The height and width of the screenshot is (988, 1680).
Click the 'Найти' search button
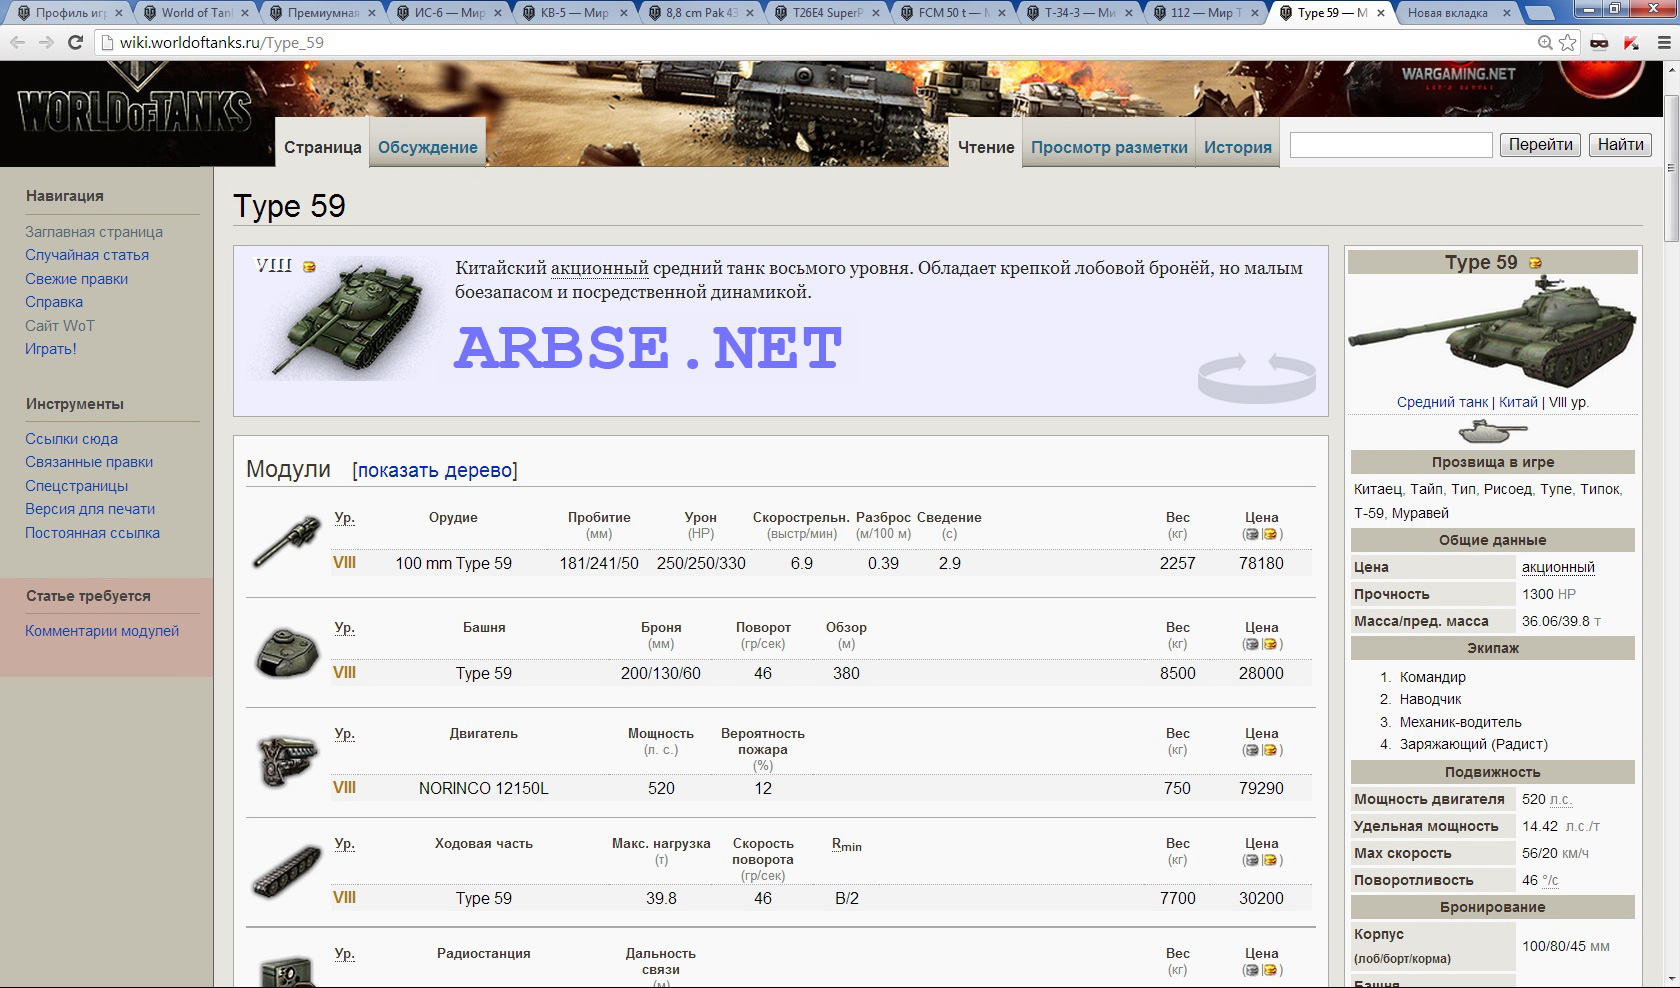[x=1621, y=145]
